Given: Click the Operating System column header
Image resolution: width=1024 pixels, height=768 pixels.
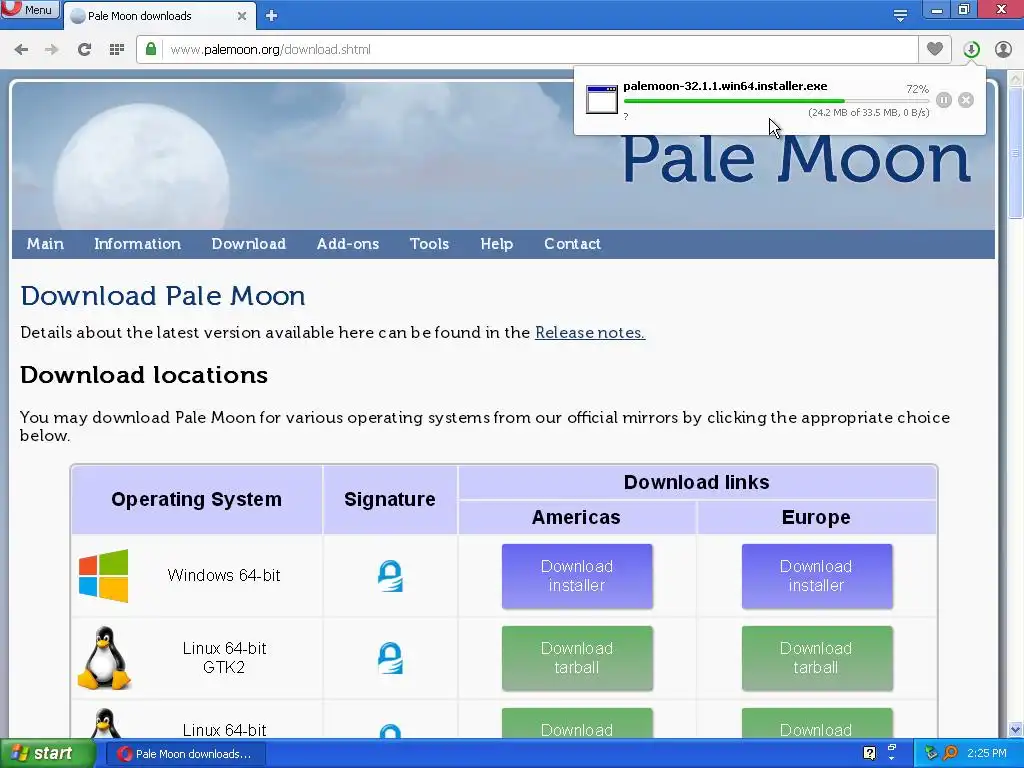Looking at the screenshot, I should click(x=197, y=500).
